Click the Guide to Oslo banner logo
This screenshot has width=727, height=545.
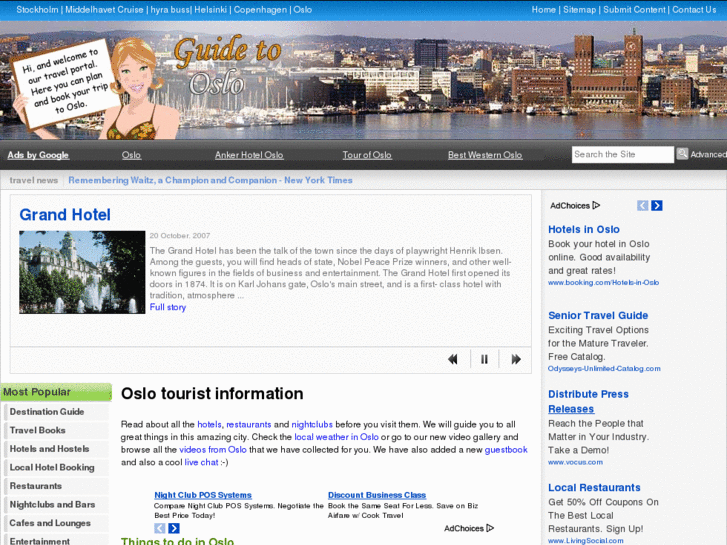[227, 65]
